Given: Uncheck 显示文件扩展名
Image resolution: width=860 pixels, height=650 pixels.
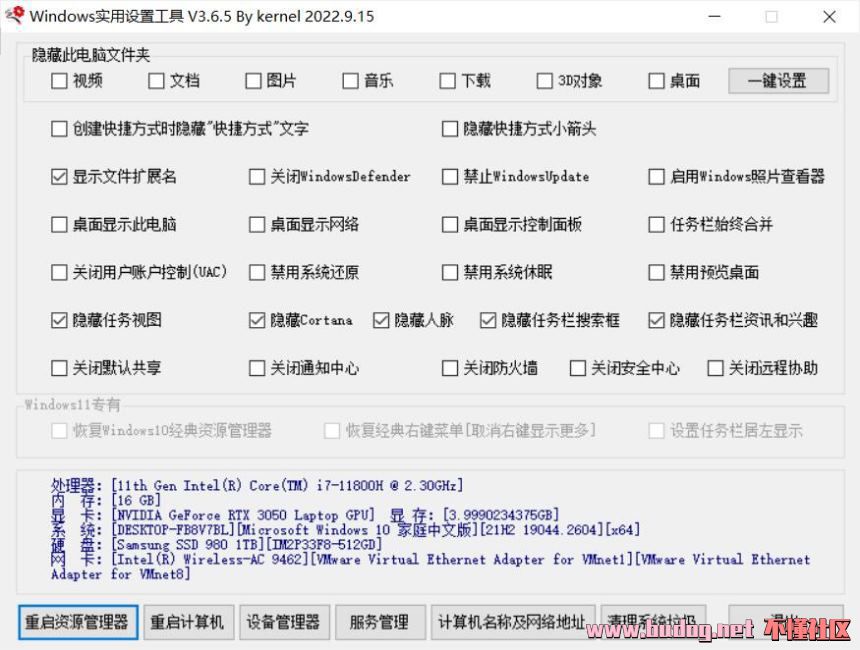Looking at the screenshot, I should [x=59, y=177].
